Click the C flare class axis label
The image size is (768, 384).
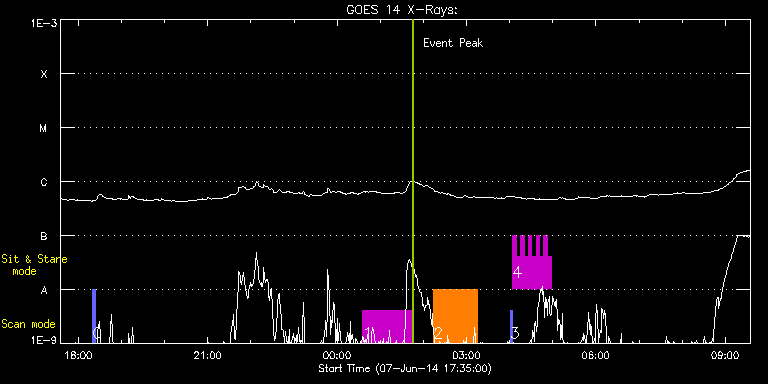pos(44,182)
